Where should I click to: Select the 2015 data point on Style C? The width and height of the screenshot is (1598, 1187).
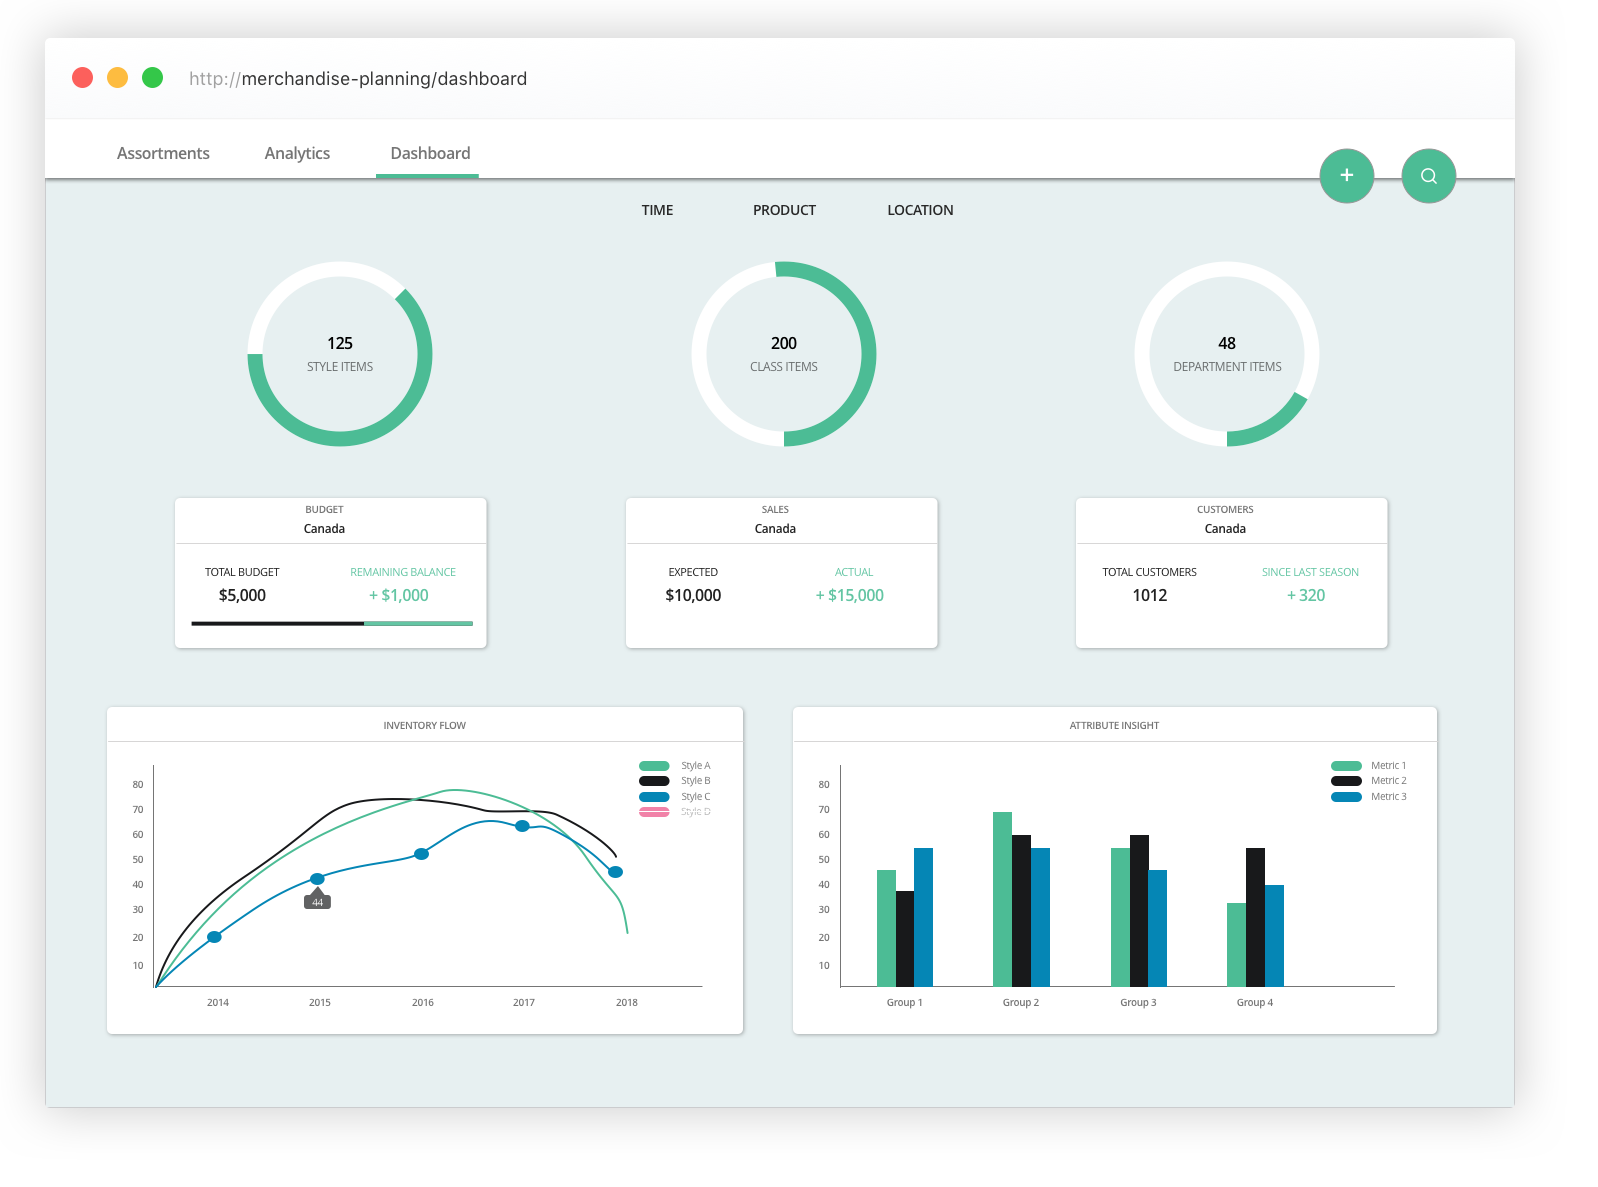[317, 879]
